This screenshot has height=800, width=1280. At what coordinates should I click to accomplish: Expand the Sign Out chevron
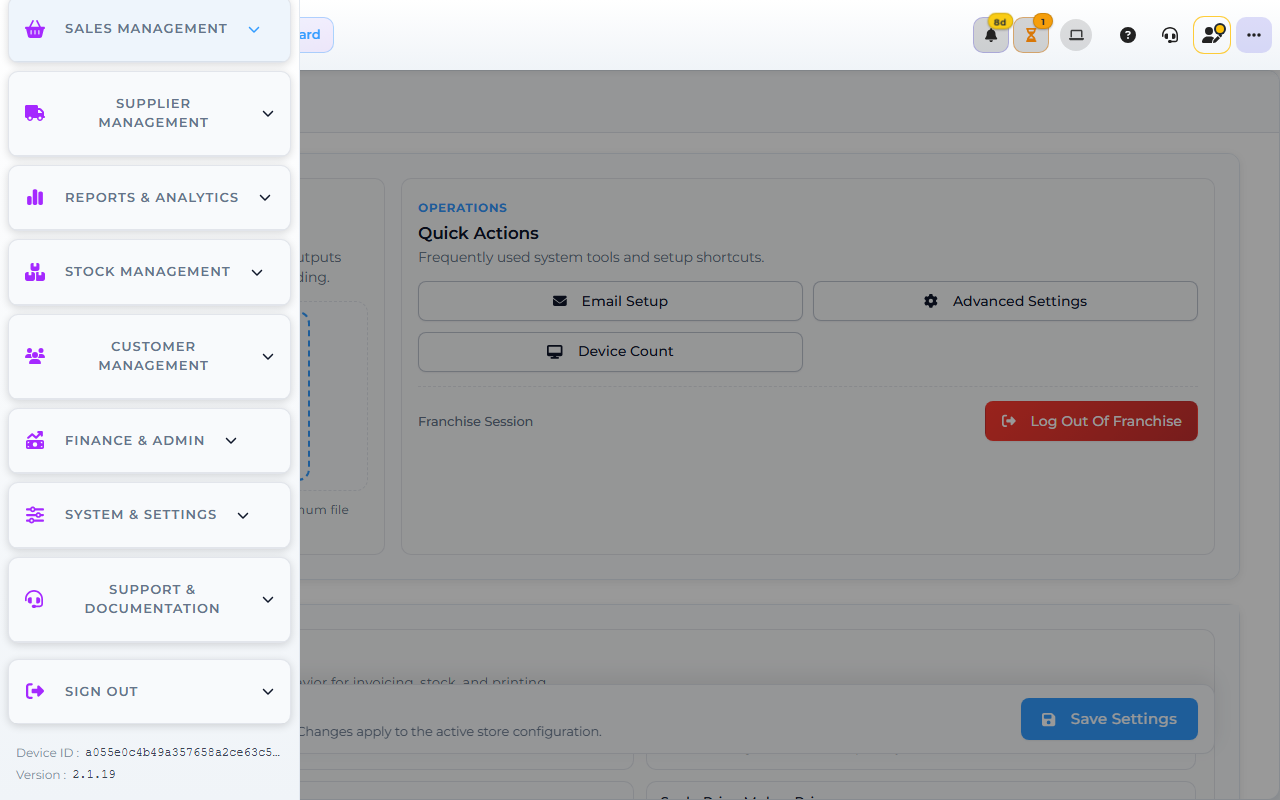pos(268,691)
